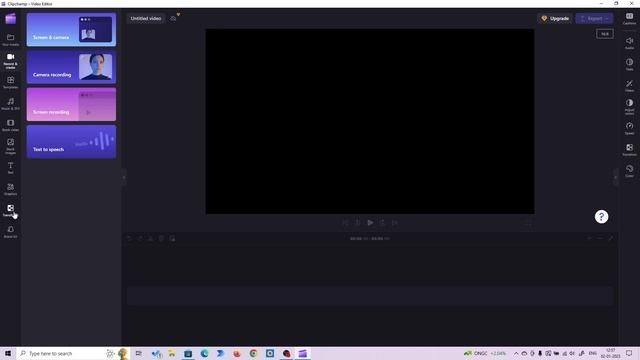
Task: Open the Fade properties panel
Action: point(629,64)
